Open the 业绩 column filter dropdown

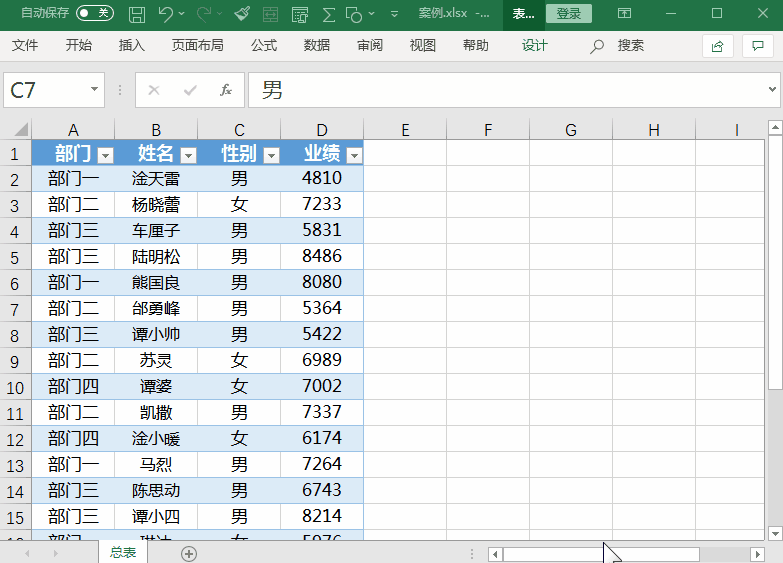pyautogui.click(x=355, y=155)
